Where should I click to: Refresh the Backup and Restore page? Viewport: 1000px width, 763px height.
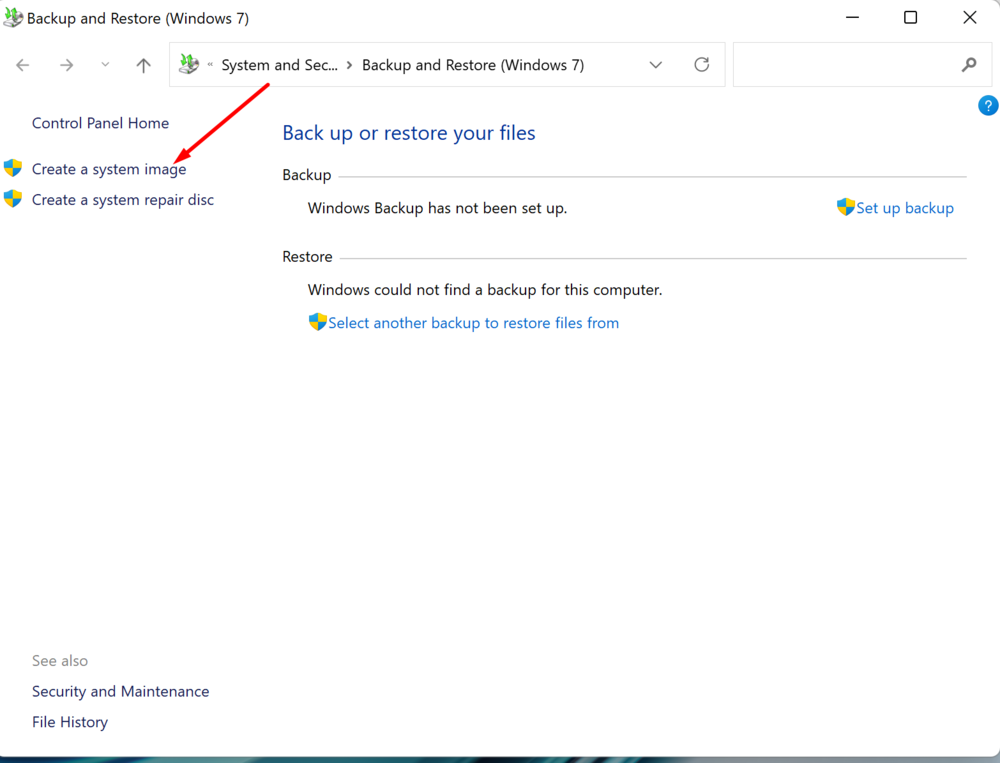point(702,65)
